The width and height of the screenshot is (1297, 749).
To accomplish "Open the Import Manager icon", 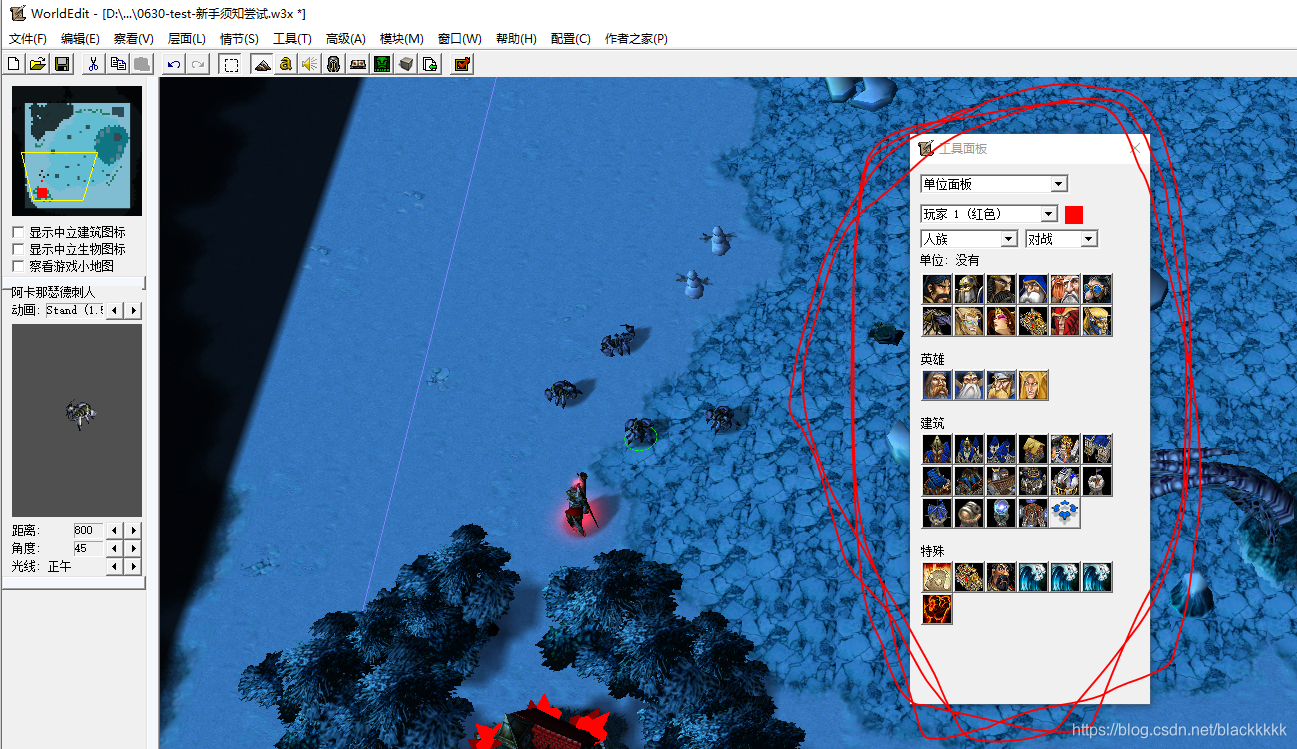I will tap(429, 64).
